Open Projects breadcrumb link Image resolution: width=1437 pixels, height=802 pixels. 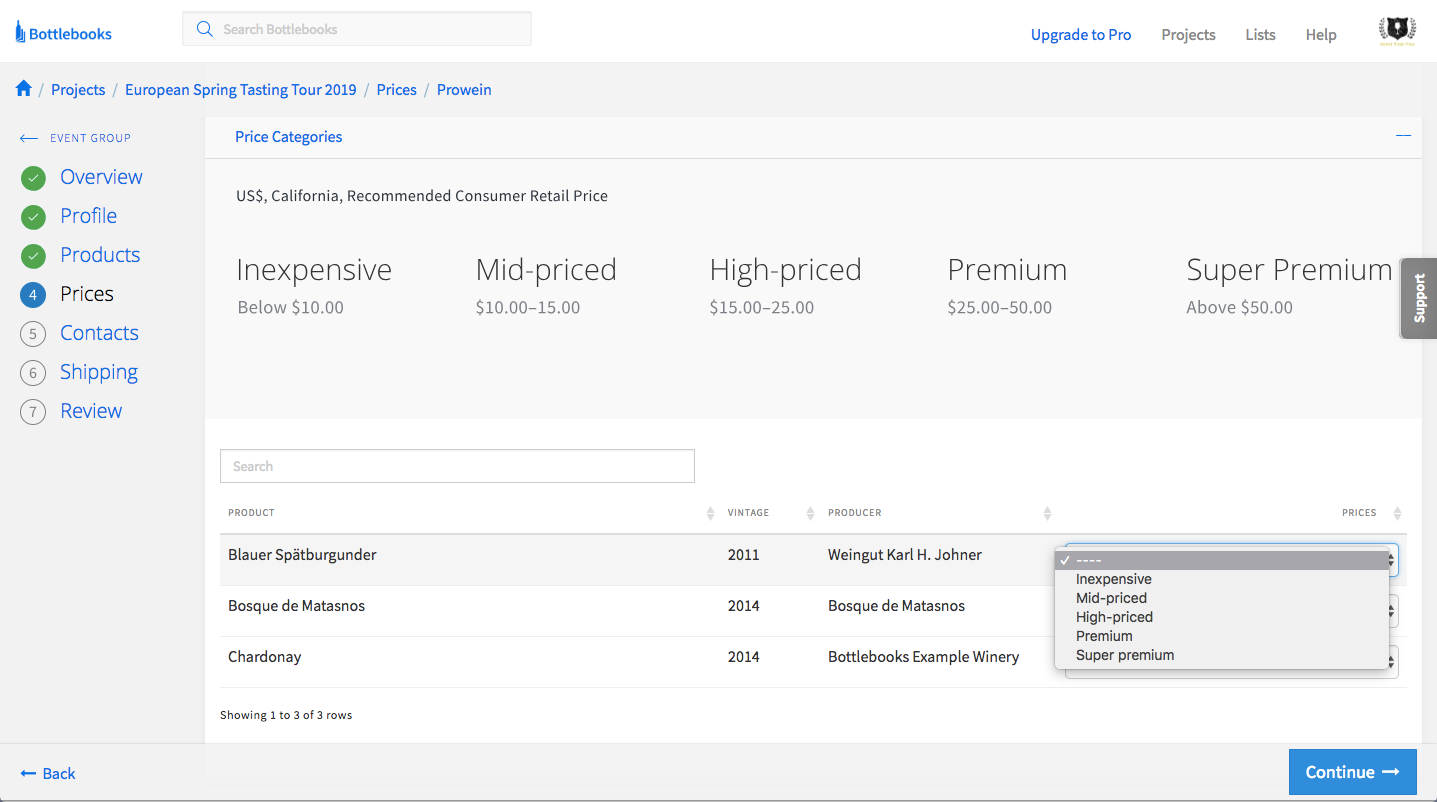click(78, 89)
